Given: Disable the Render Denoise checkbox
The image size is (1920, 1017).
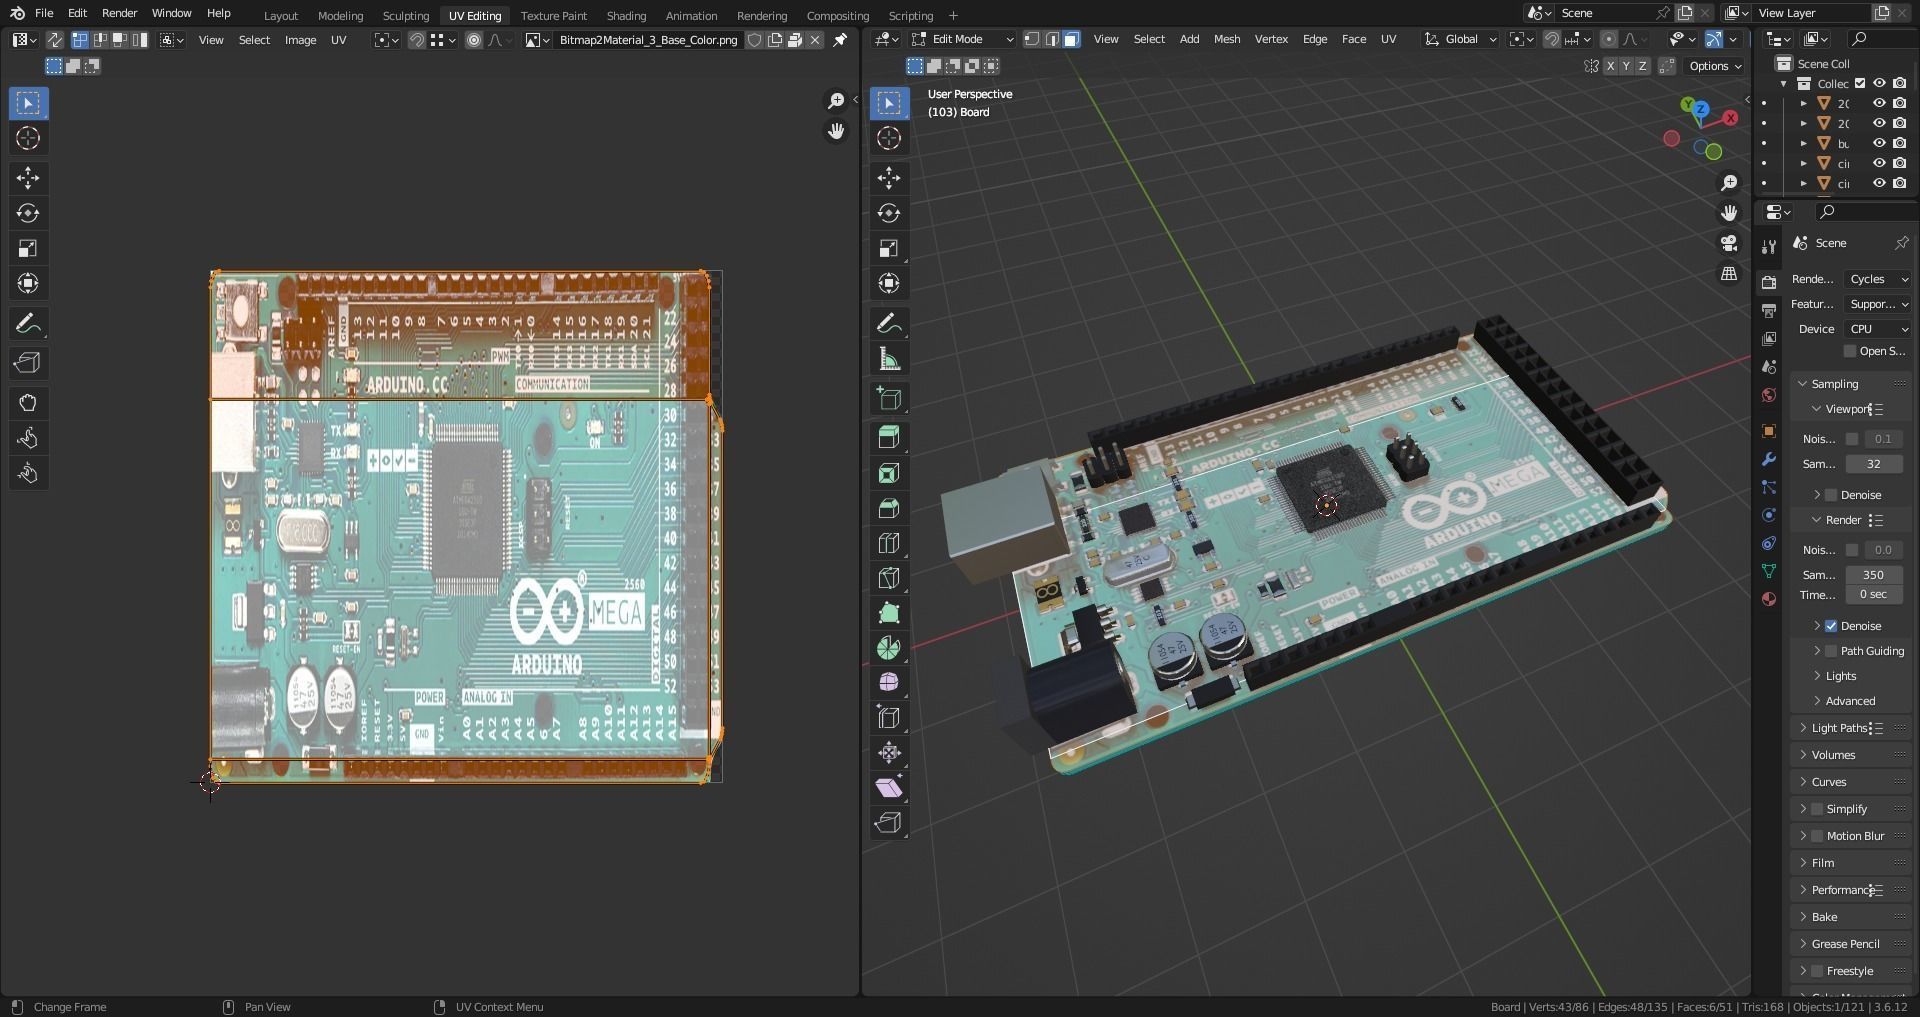Looking at the screenshot, I should pyautogui.click(x=1832, y=626).
